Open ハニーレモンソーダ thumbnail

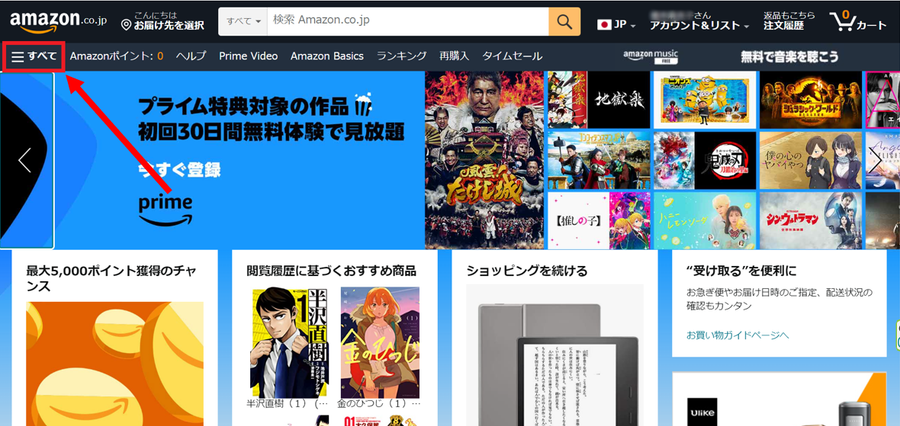705,220
